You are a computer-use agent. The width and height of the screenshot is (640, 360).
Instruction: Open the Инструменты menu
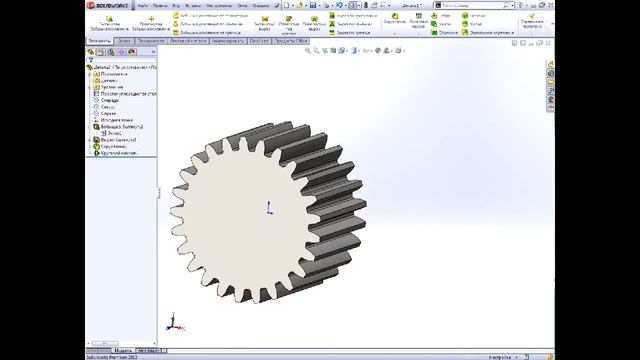click(x=220, y=6)
